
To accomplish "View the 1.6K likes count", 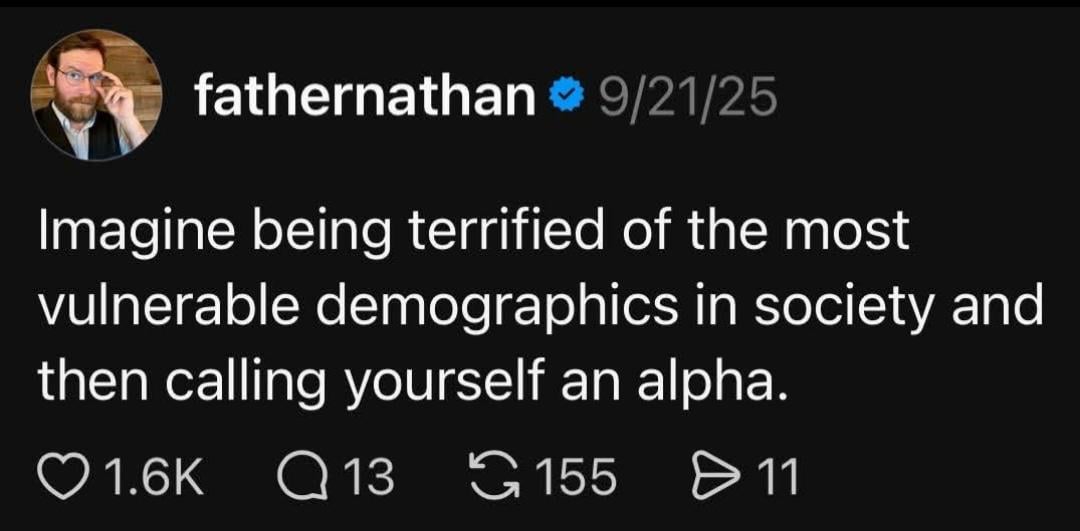I will pyautogui.click(x=153, y=478).
